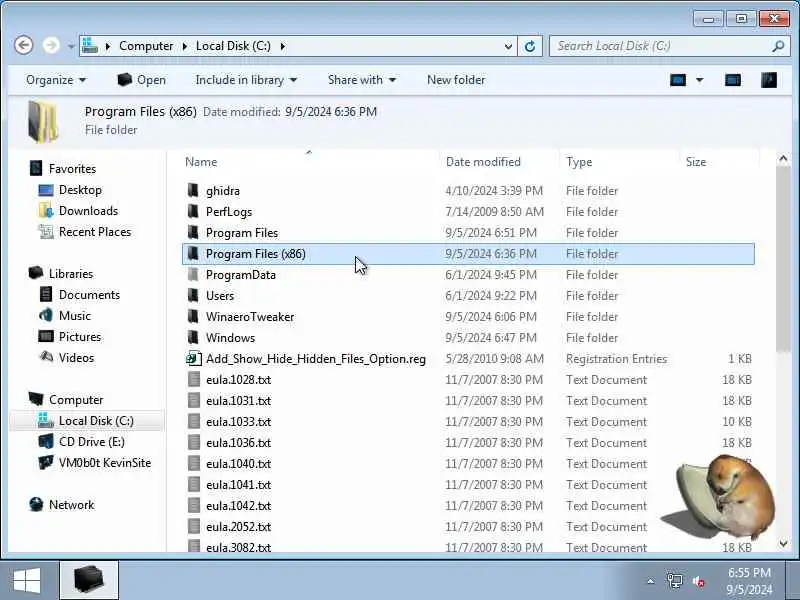Select eula.2052.txt file name
This screenshot has height=600, width=800.
pyautogui.click(x=238, y=527)
